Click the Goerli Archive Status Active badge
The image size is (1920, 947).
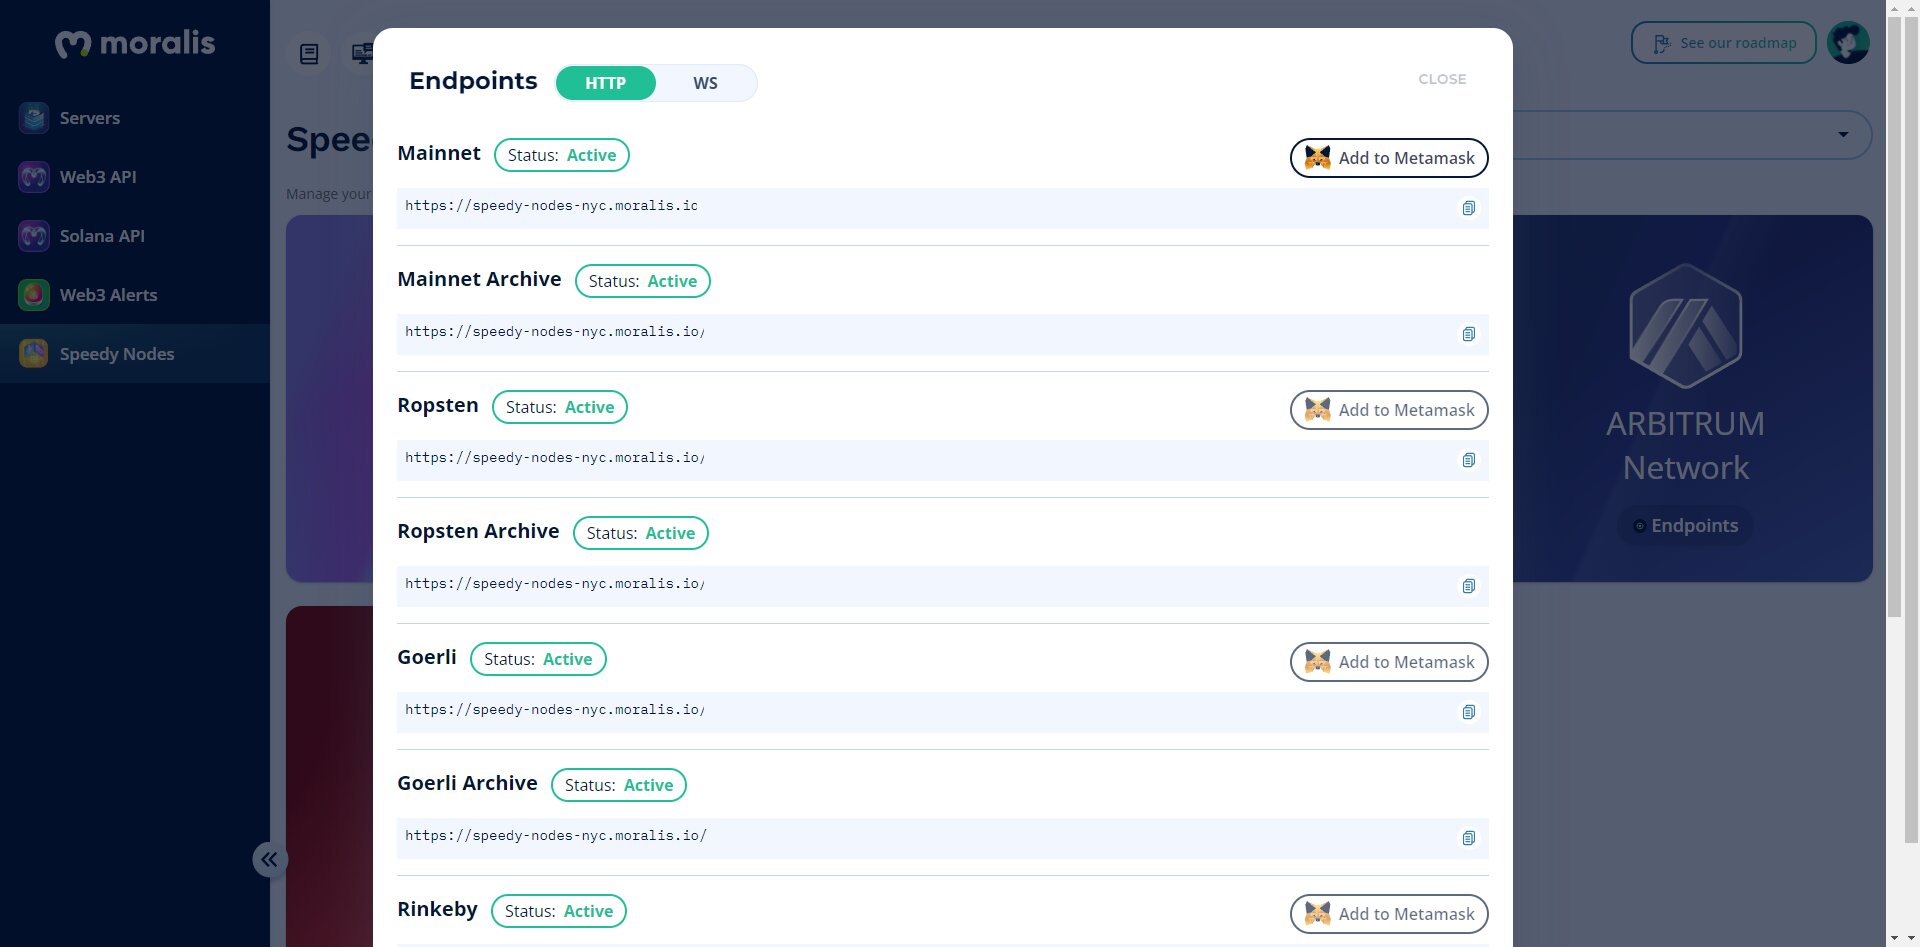tap(619, 785)
